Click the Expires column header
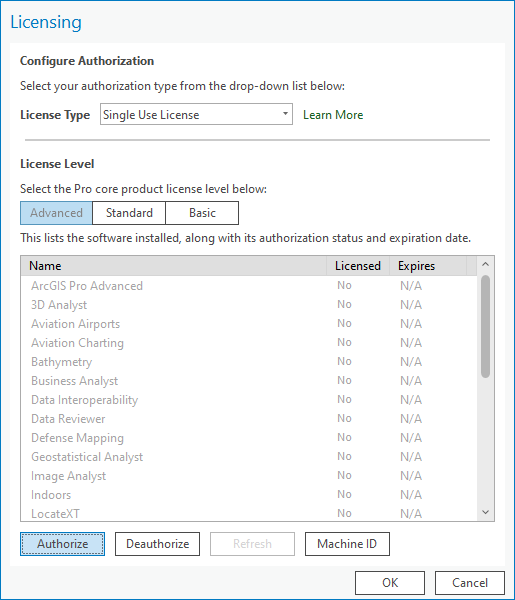 tap(428, 266)
